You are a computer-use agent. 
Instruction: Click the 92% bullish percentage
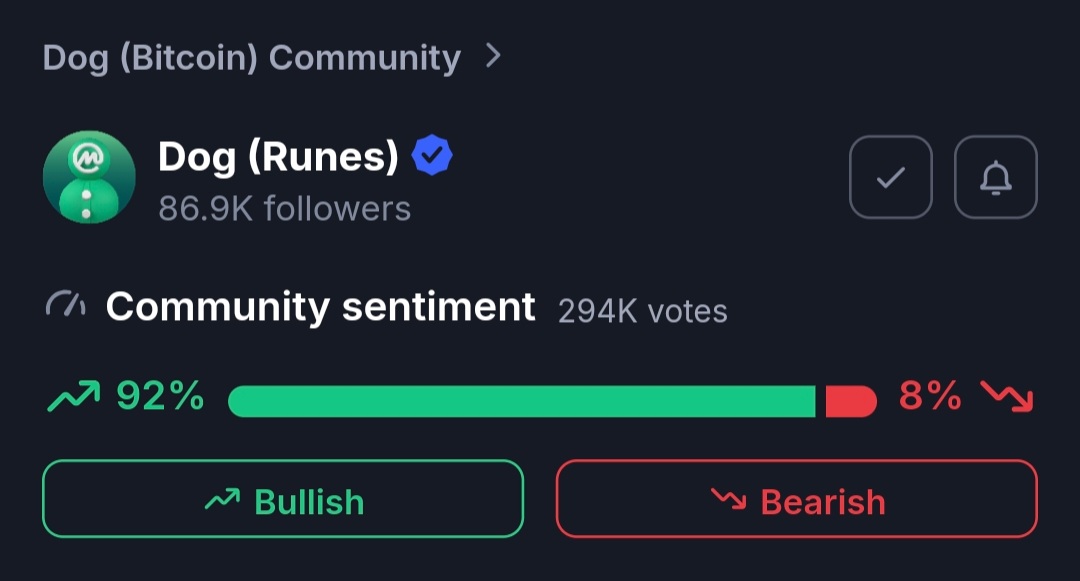click(x=160, y=398)
